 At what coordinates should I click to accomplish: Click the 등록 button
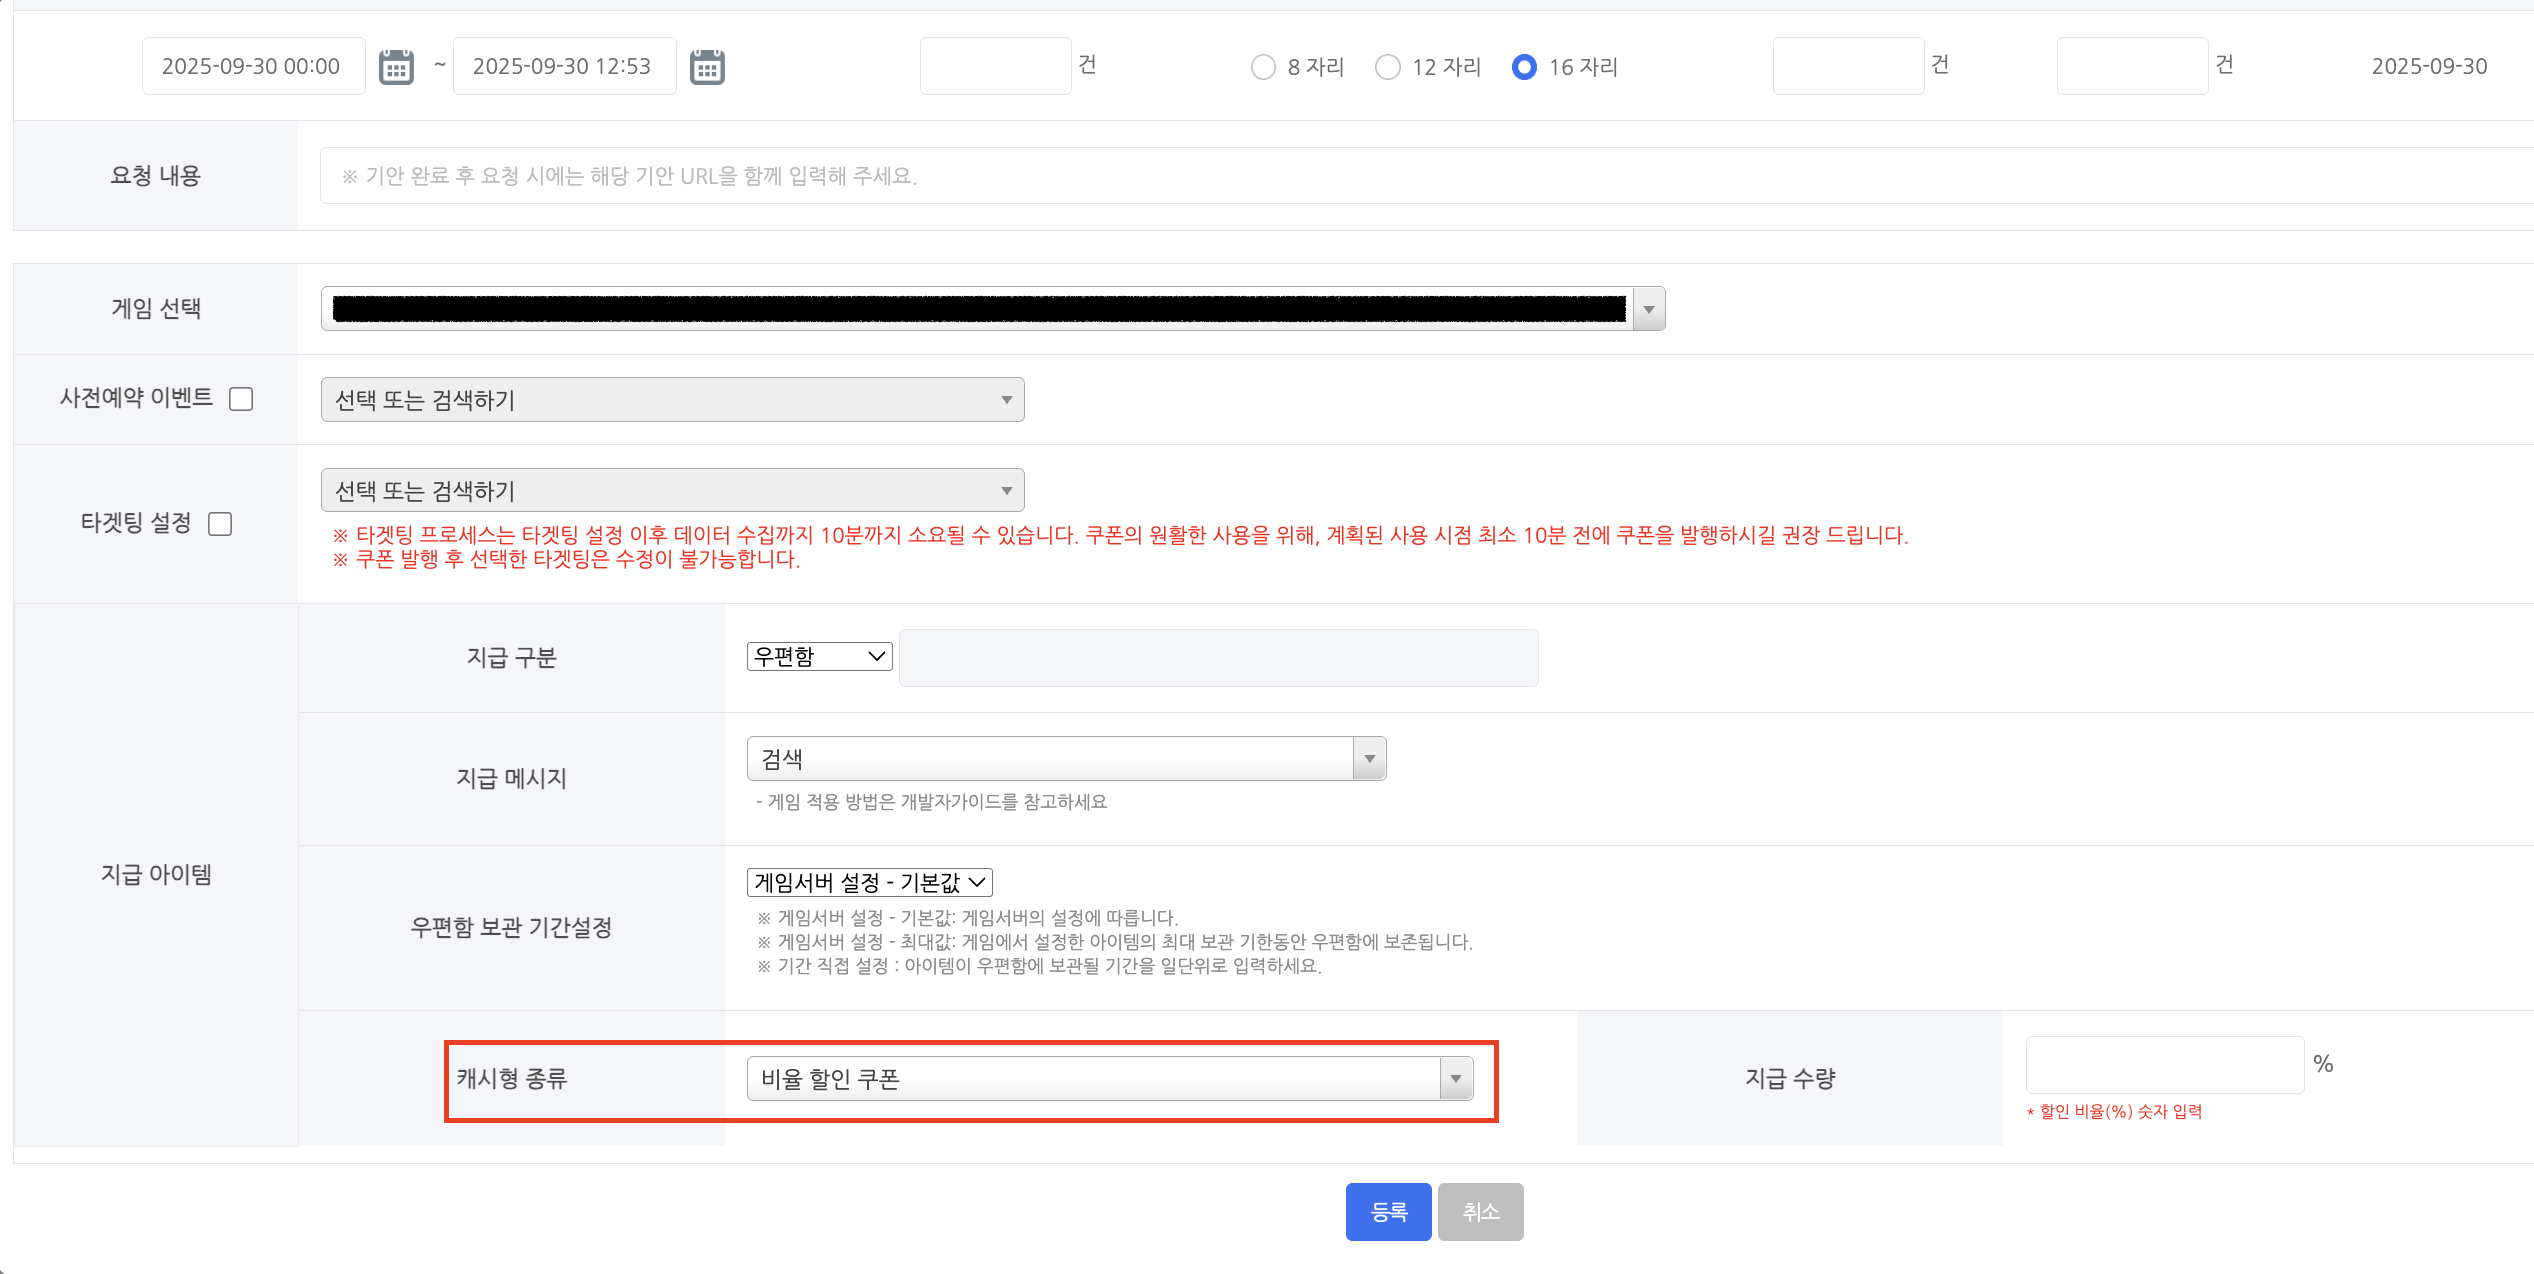click(1388, 1212)
